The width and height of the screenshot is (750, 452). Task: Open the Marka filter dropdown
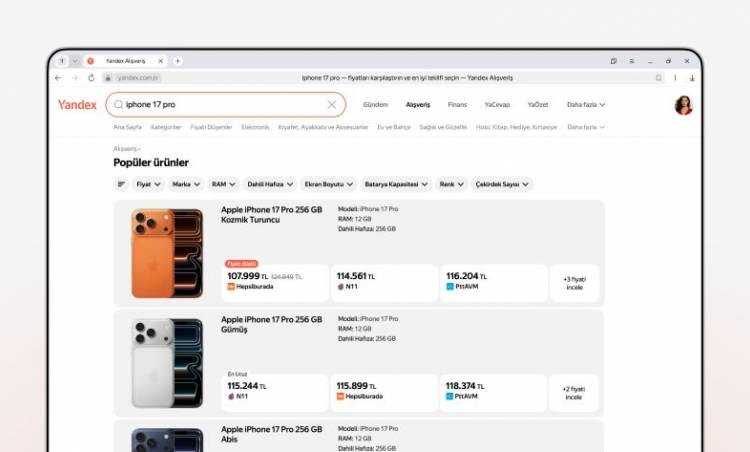(x=185, y=184)
